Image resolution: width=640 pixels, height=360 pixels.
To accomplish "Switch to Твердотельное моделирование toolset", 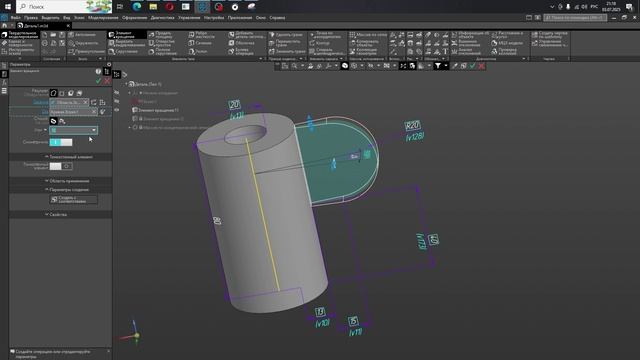I will point(20,35).
